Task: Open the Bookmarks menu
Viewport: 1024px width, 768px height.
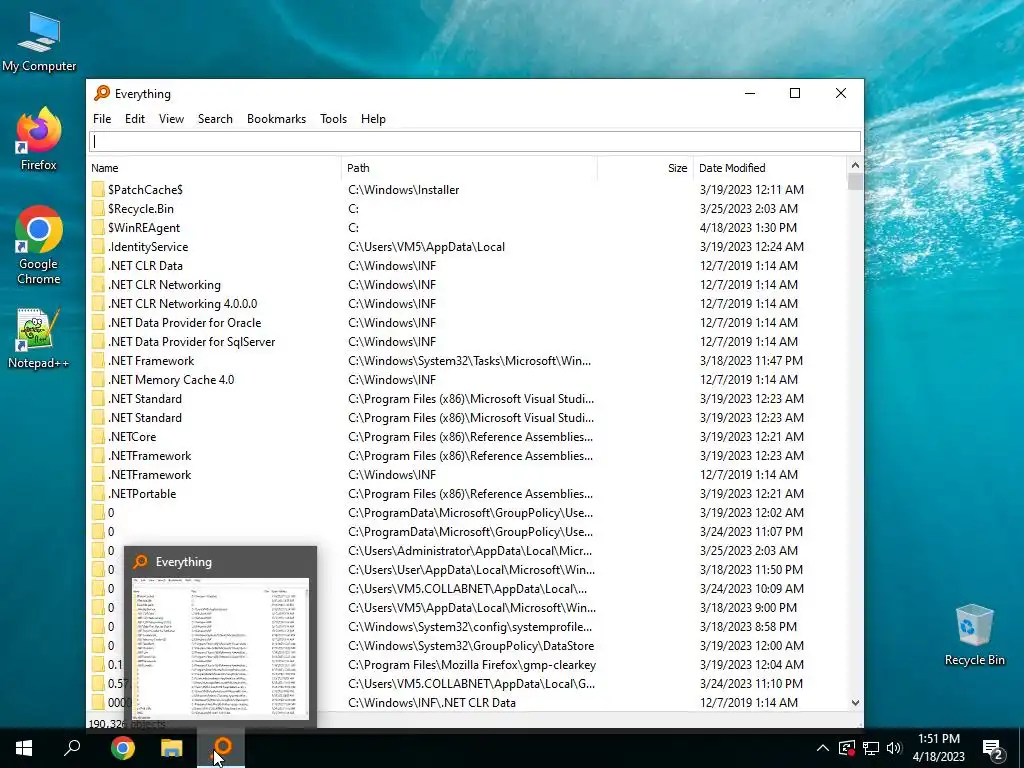Action: click(276, 119)
